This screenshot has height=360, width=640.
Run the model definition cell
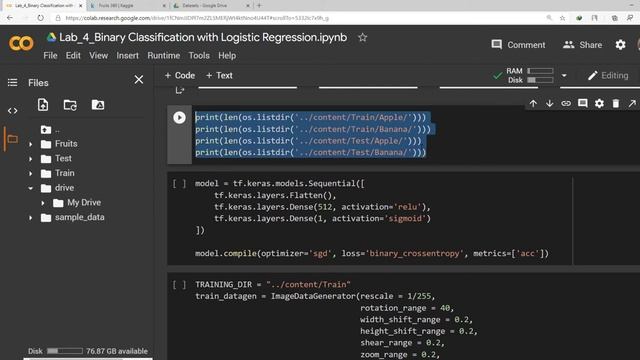pyautogui.click(x=179, y=184)
